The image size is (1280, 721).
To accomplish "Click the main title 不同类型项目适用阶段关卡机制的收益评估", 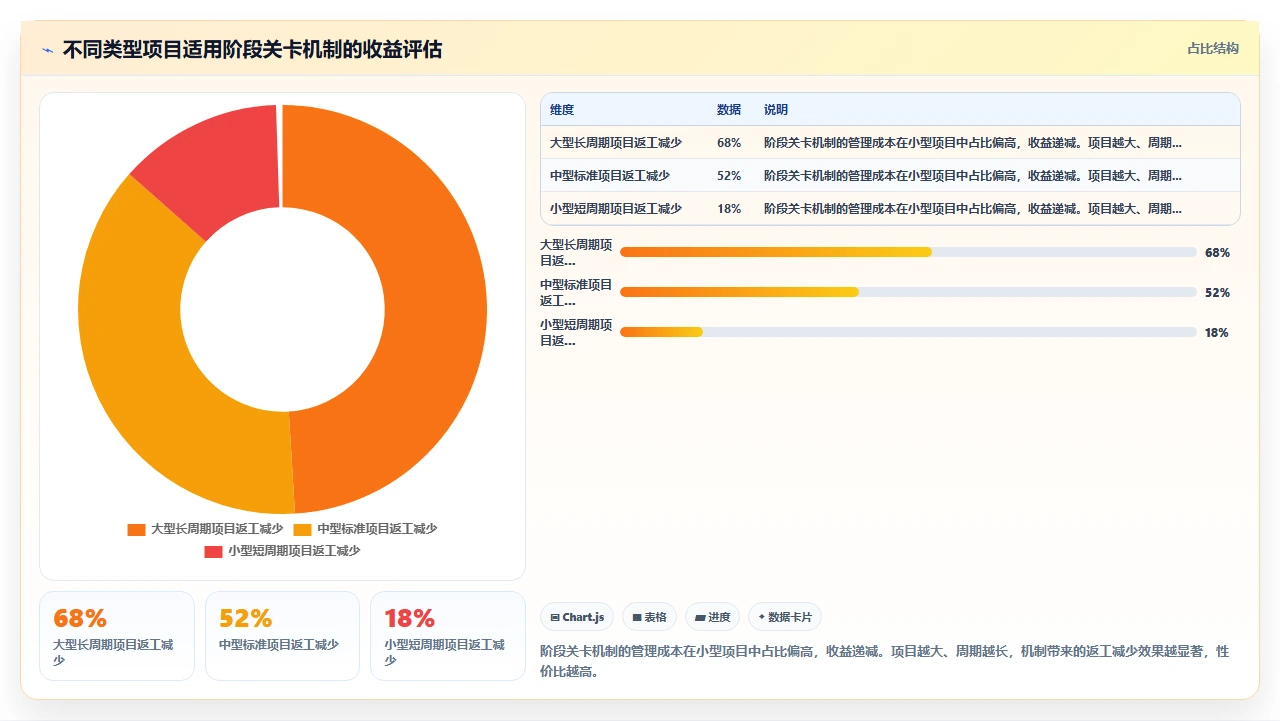I will (x=252, y=49).
